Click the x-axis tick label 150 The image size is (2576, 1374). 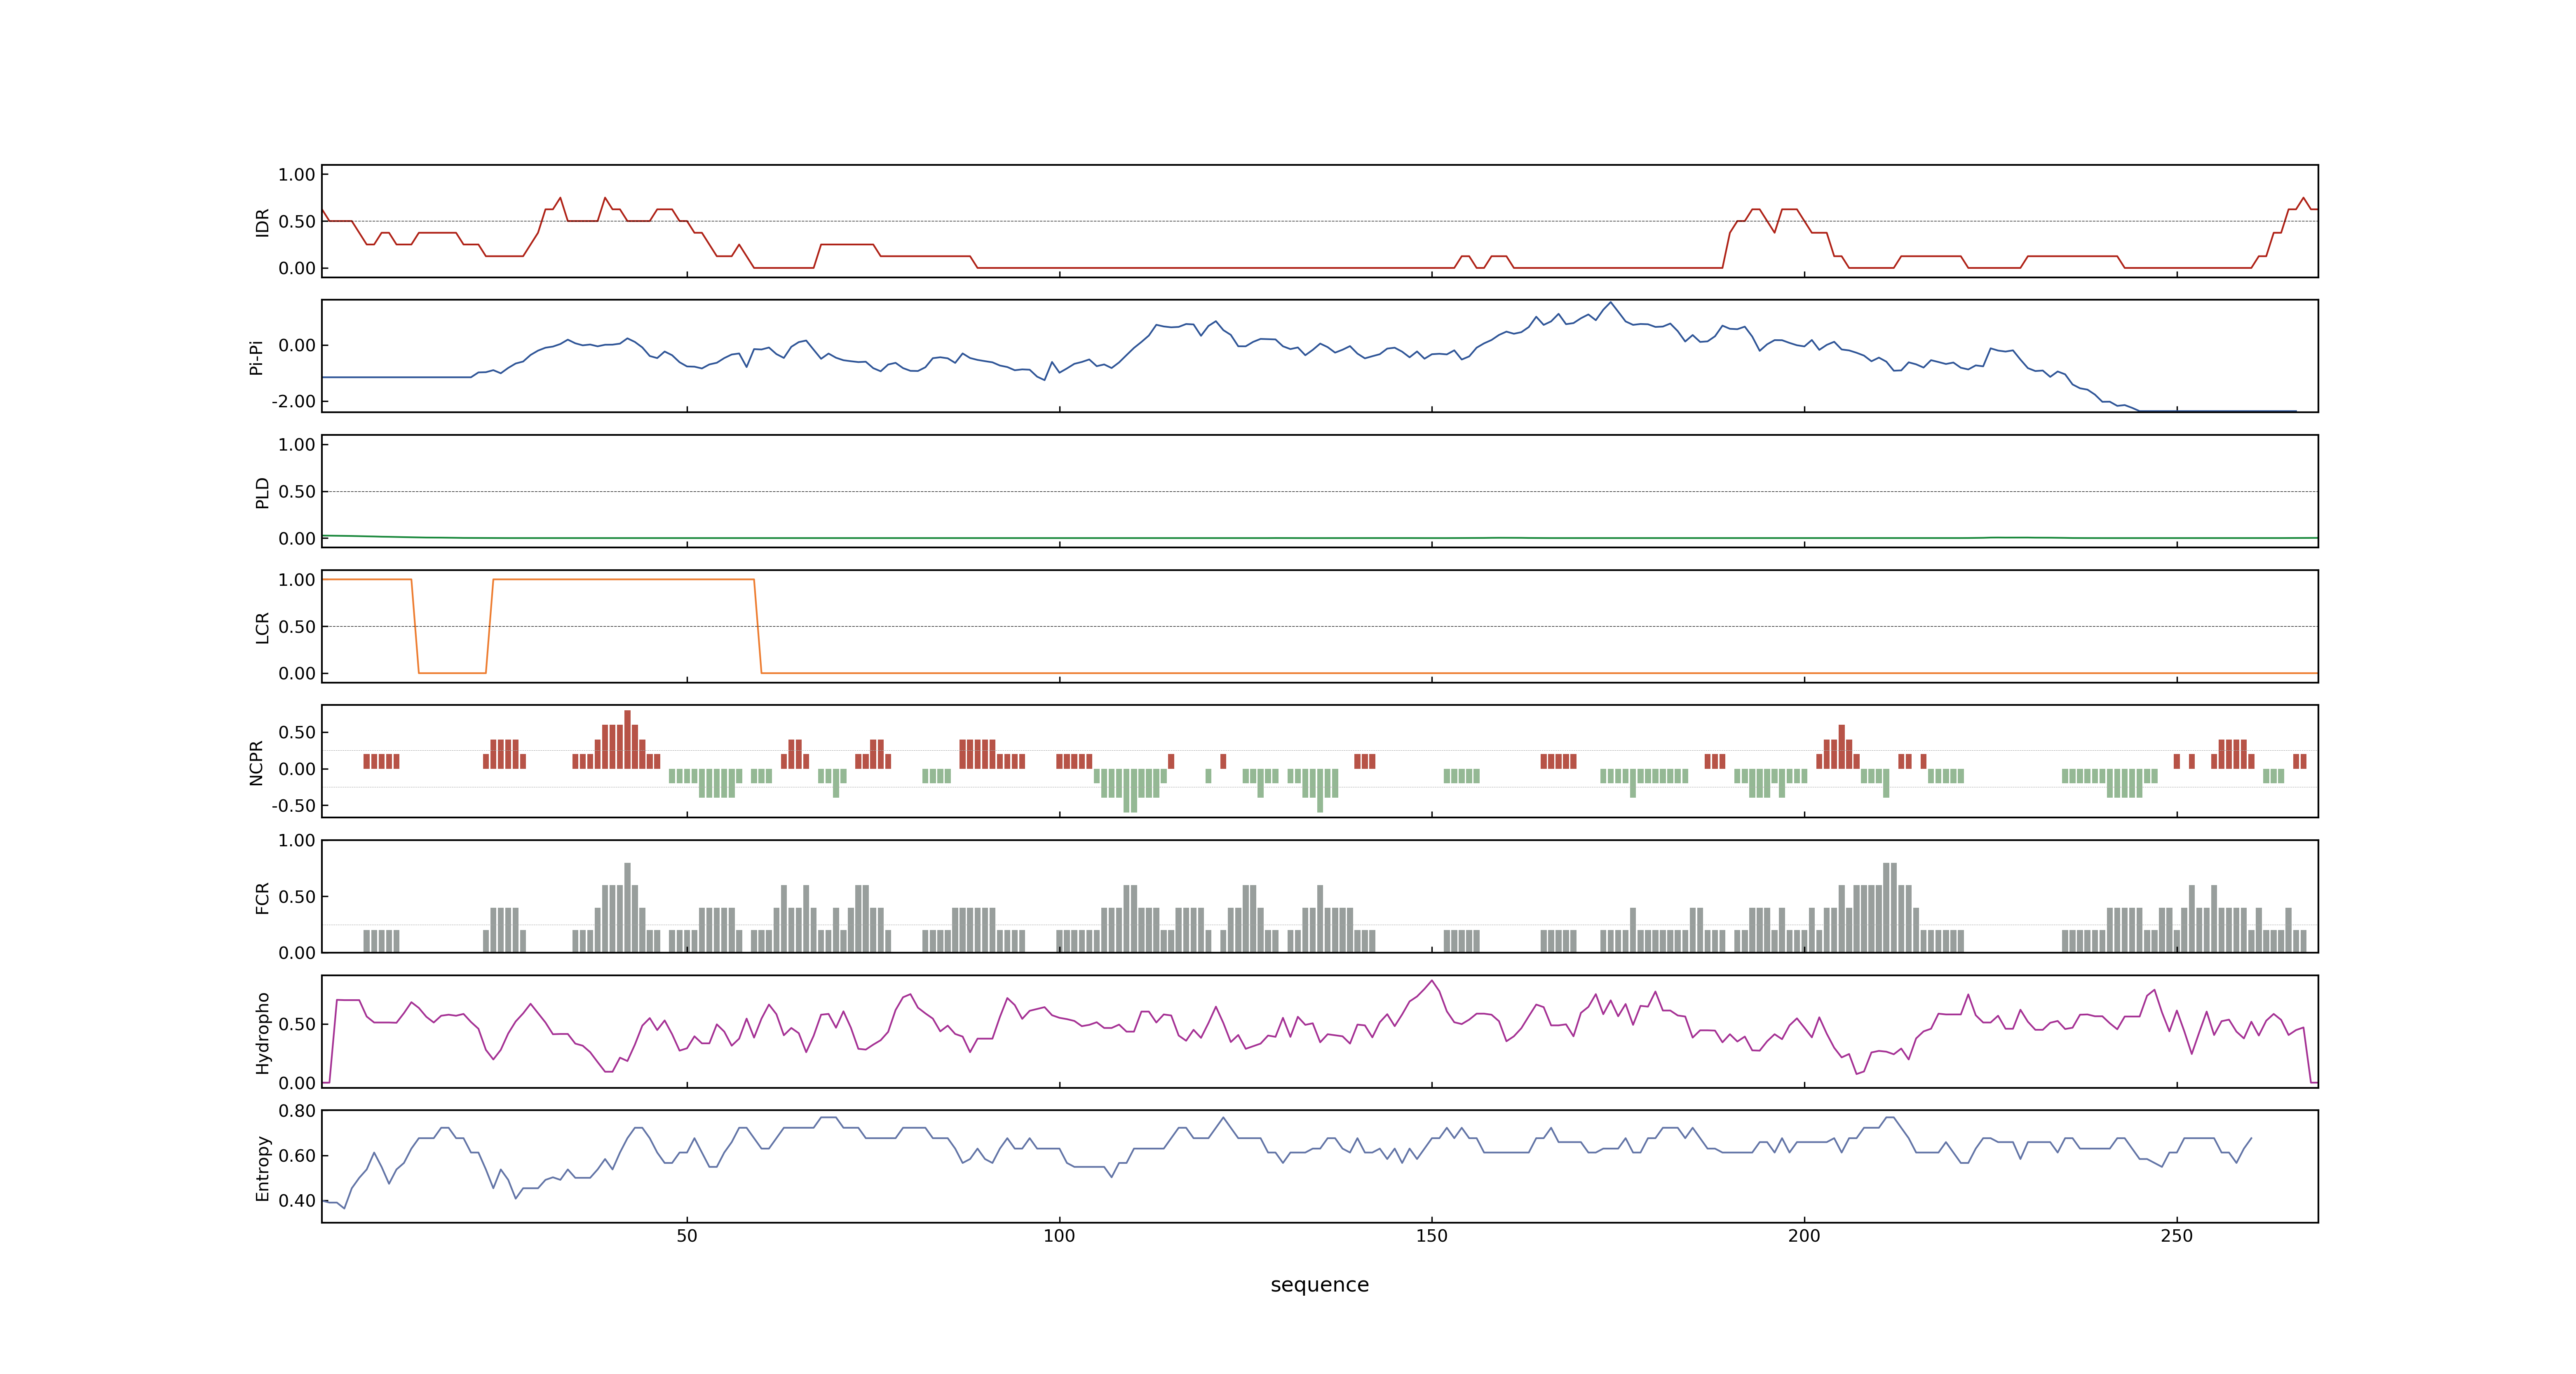point(1431,1235)
